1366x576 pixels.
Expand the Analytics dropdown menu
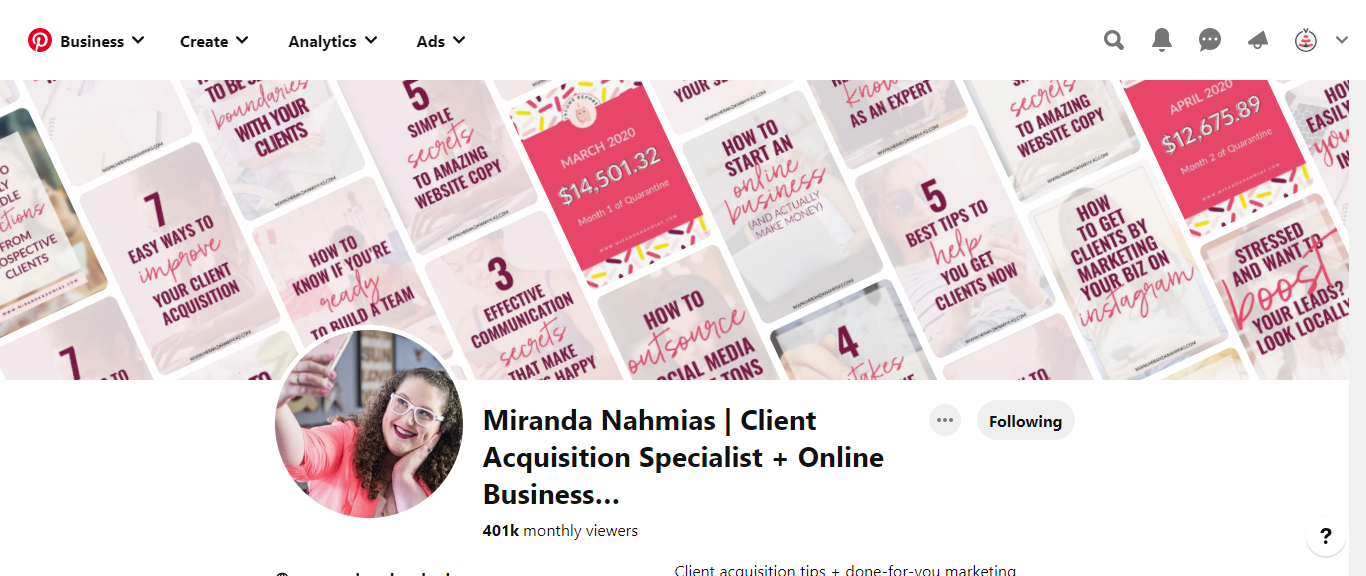click(x=333, y=41)
